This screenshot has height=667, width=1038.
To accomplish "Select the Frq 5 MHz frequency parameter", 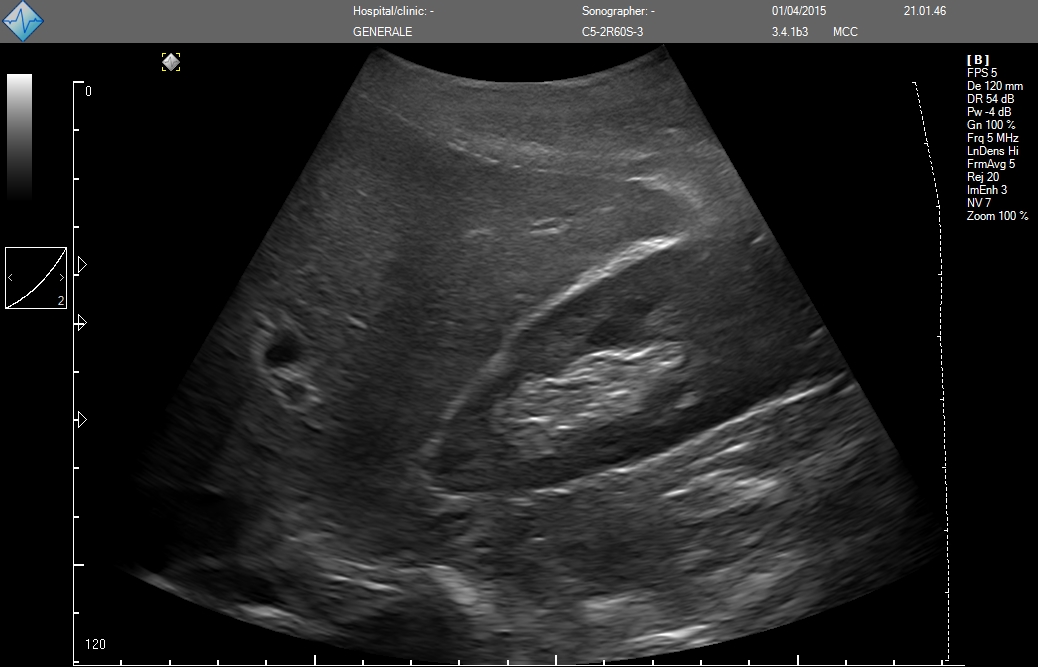I will tap(992, 138).
